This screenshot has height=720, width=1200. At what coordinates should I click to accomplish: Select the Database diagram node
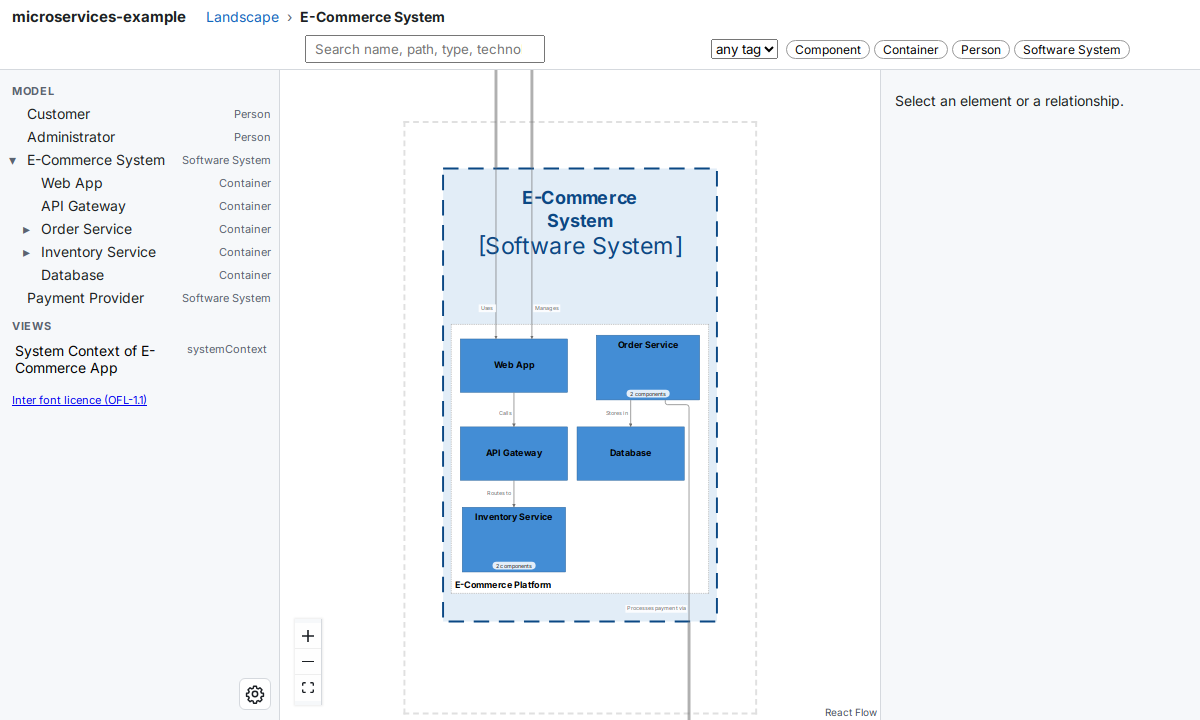pyautogui.click(x=631, y=453)
